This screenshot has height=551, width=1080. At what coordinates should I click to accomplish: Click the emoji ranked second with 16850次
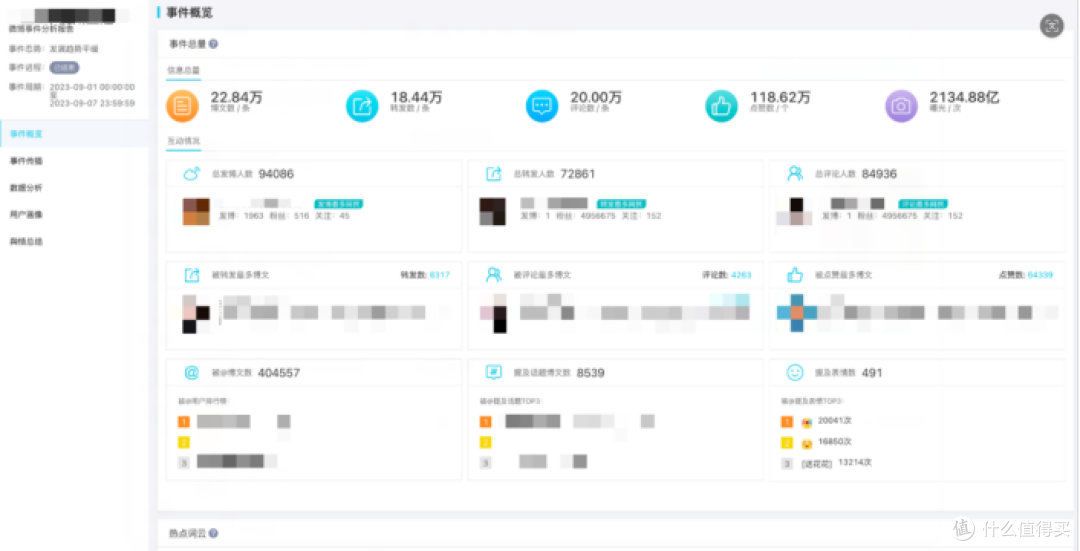(807, 443)
